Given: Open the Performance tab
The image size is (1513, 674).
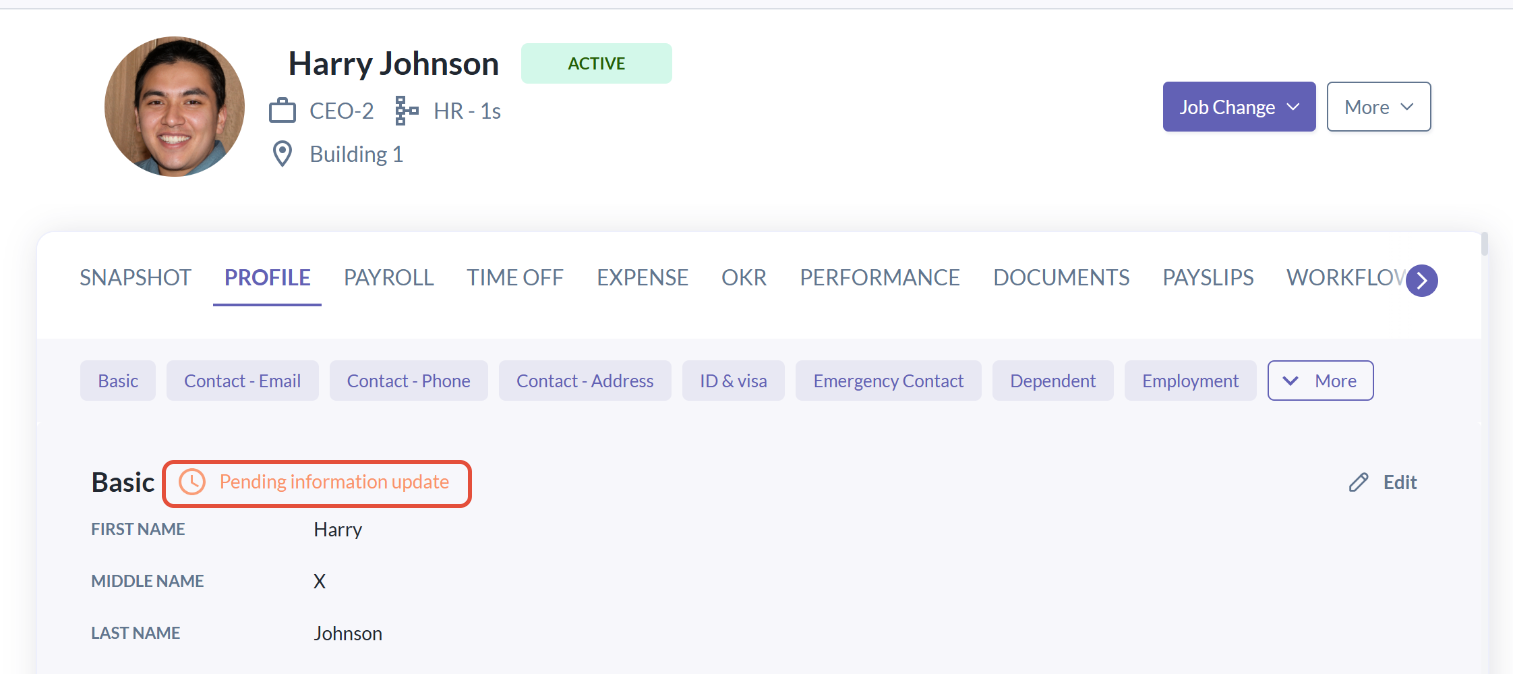Looking at the screenshot, I should pyautogui.click(x=880, y=277).
